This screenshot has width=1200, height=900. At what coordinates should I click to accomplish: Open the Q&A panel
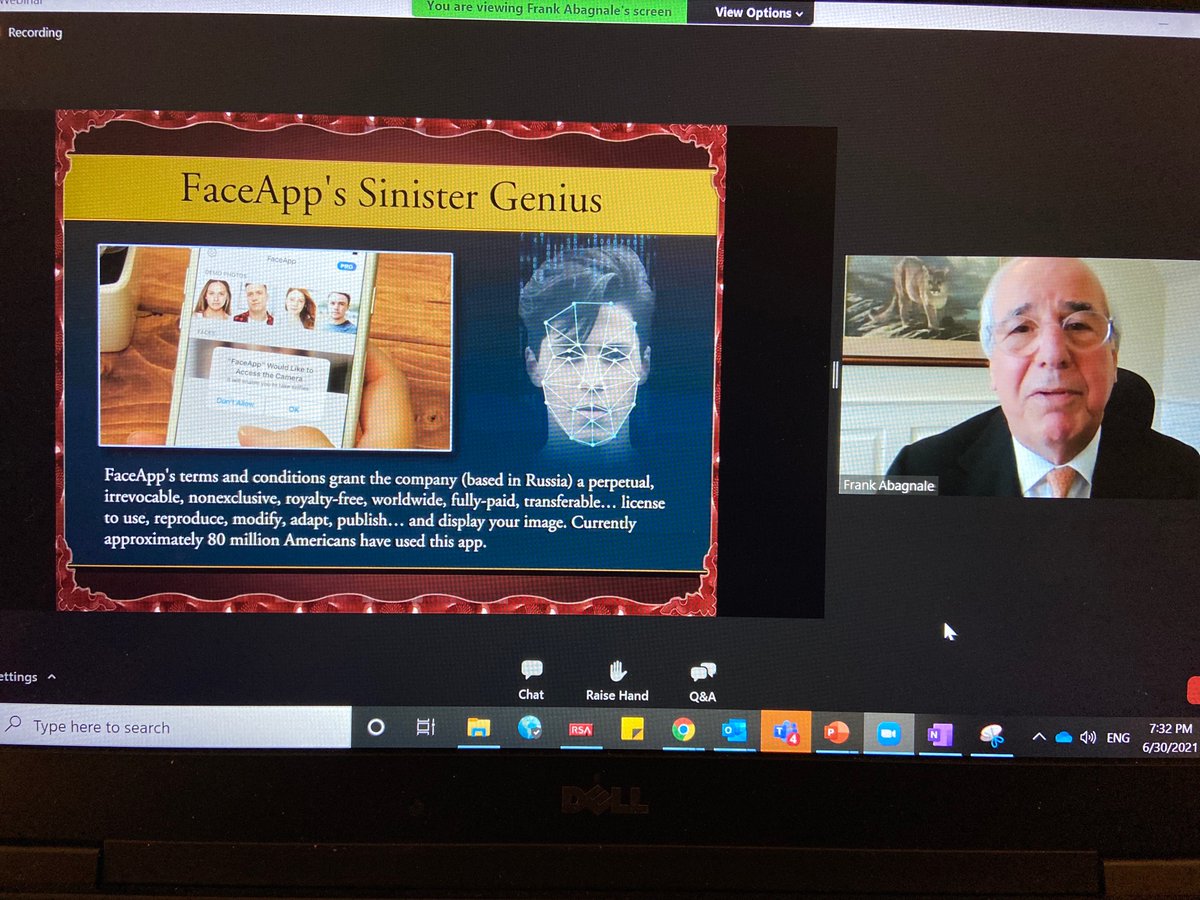tap(703, 682)
